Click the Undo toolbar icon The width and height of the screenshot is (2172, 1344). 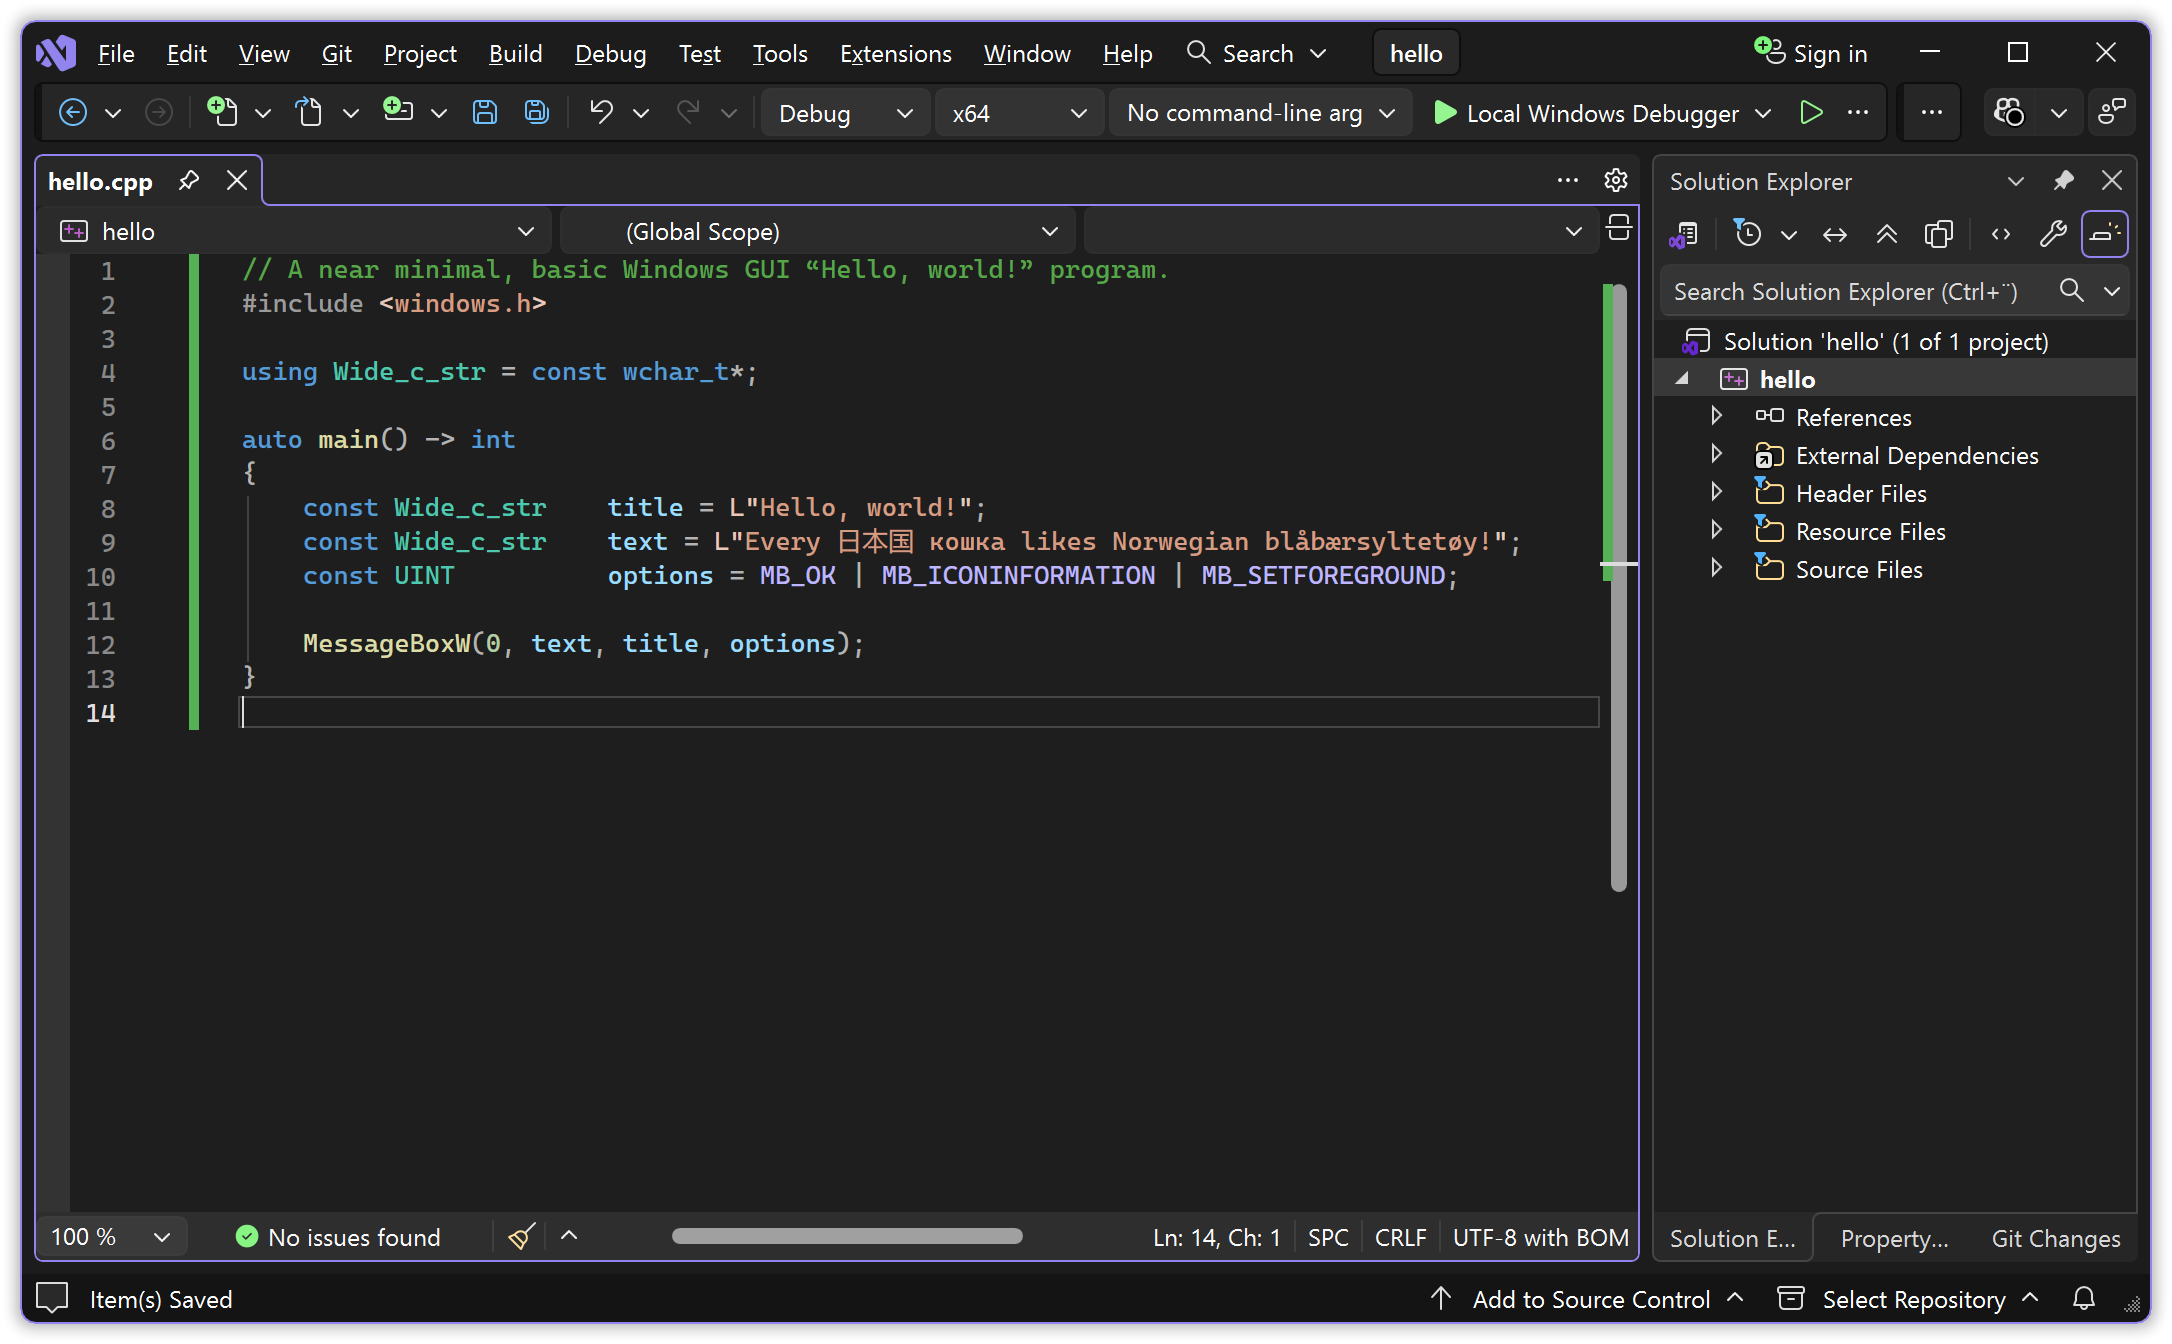point(601,113)
